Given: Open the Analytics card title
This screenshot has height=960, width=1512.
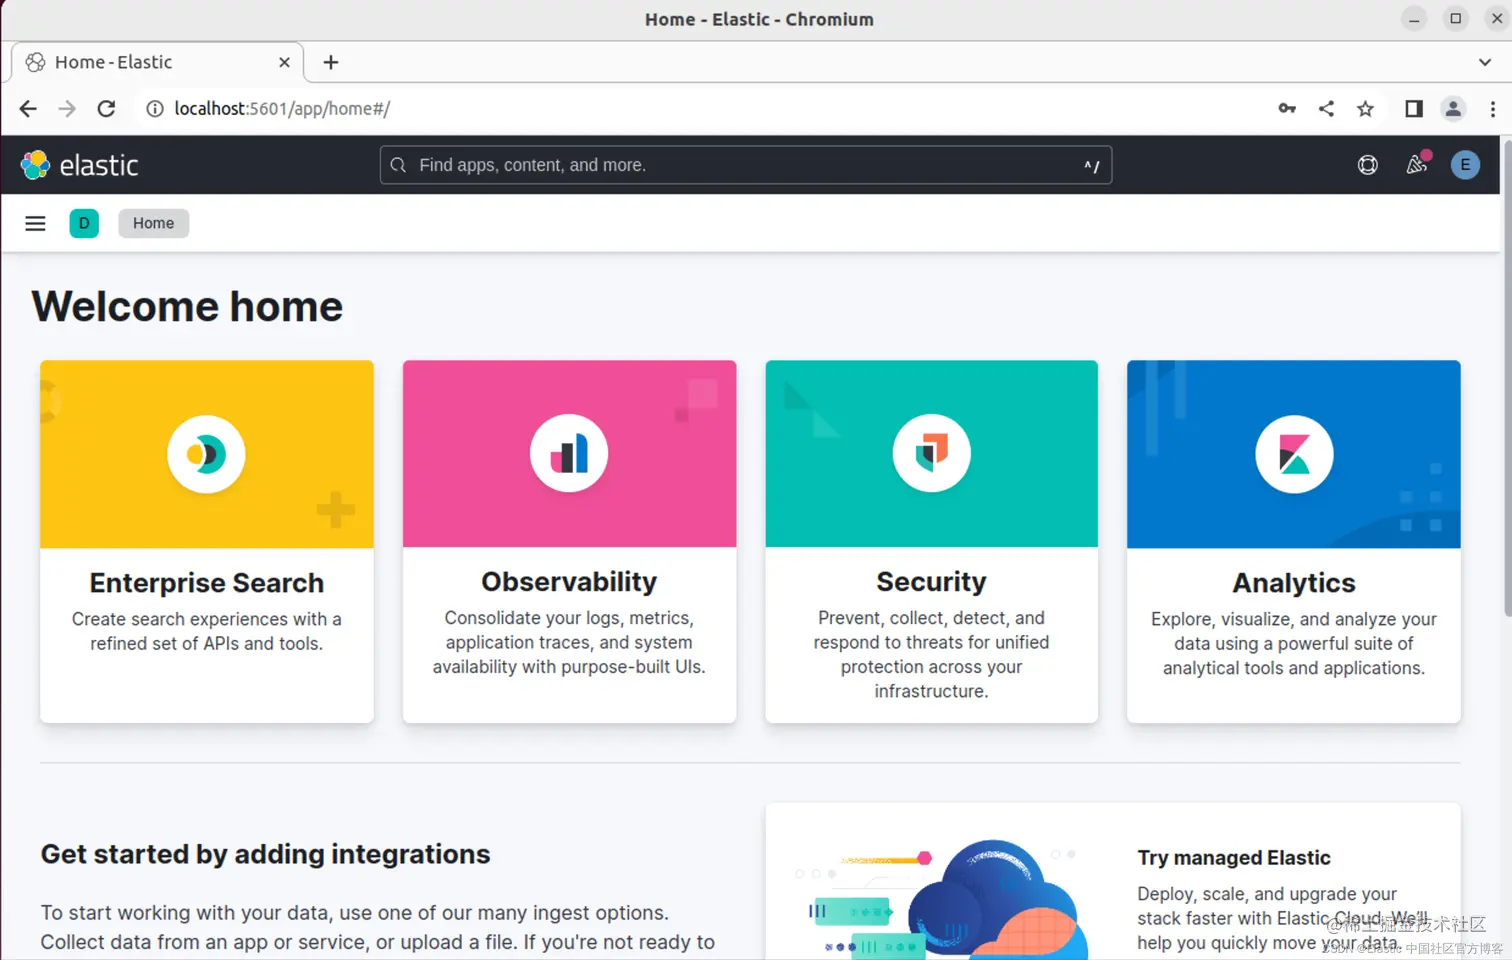Looking at the screenshot, I should tap(1294, 583).
